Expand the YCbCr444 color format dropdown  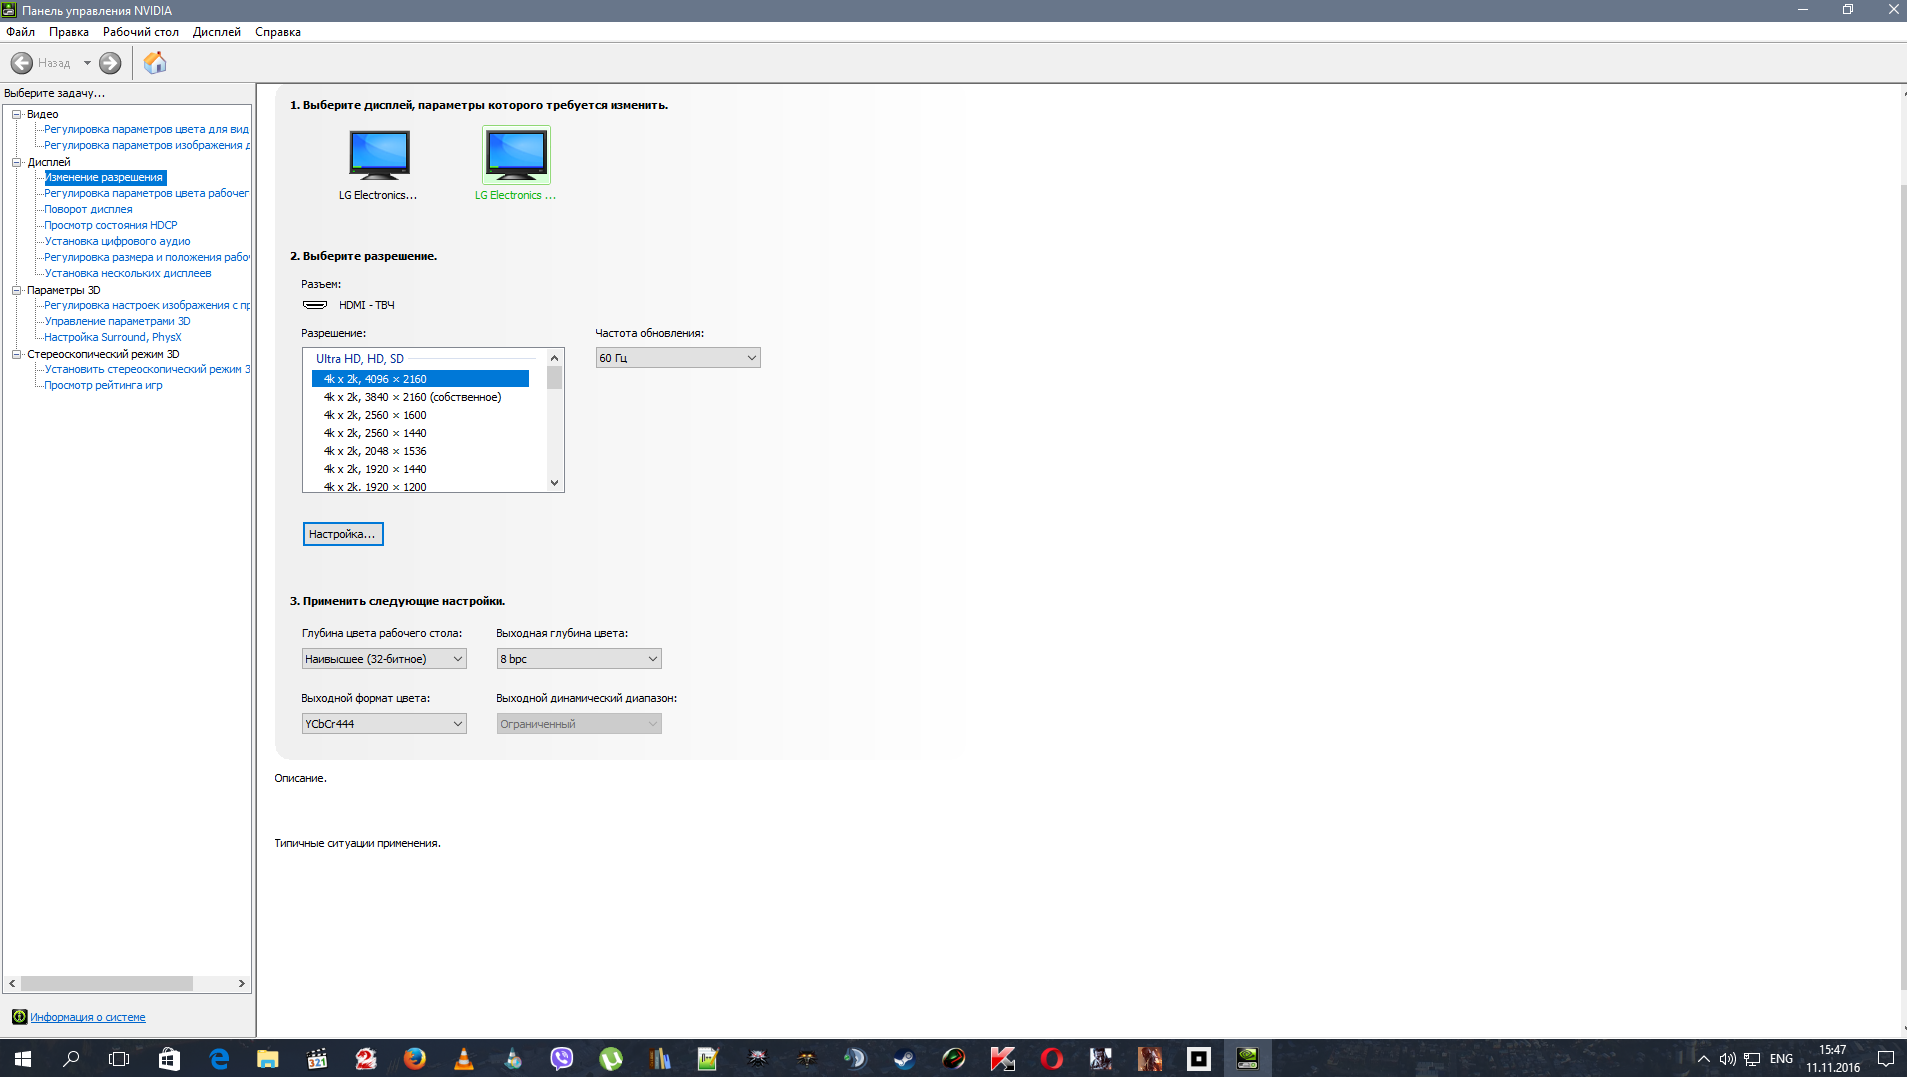point(383,724)
